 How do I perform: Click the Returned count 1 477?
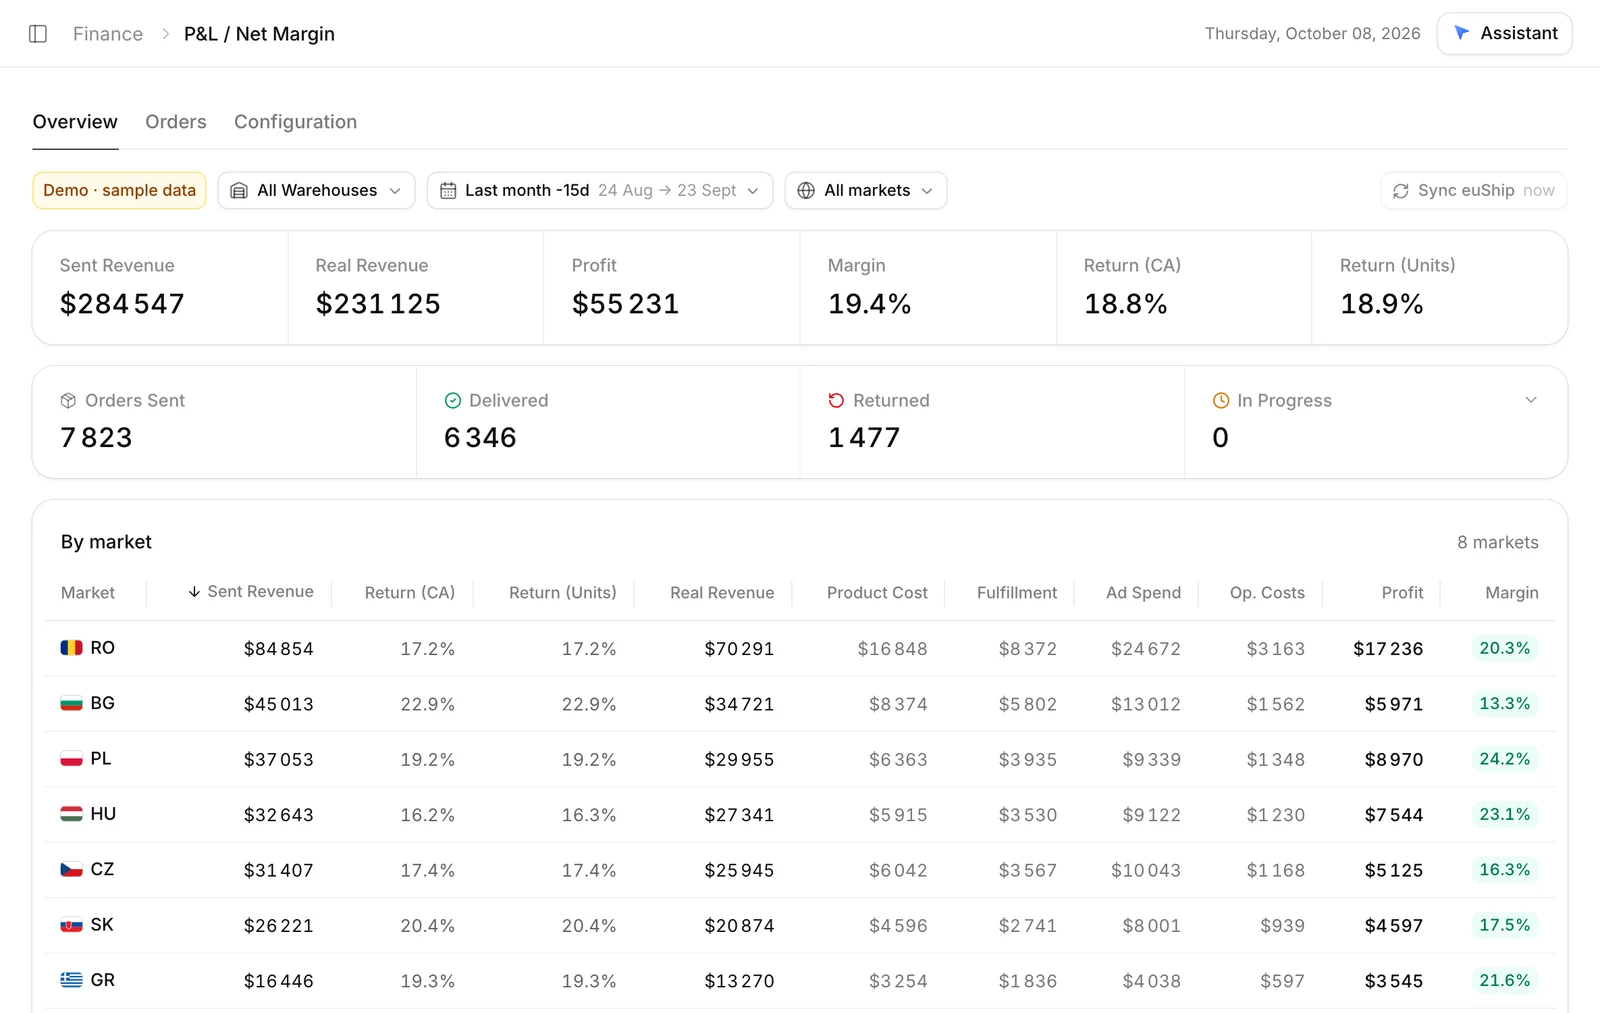[x=864, y=438]
